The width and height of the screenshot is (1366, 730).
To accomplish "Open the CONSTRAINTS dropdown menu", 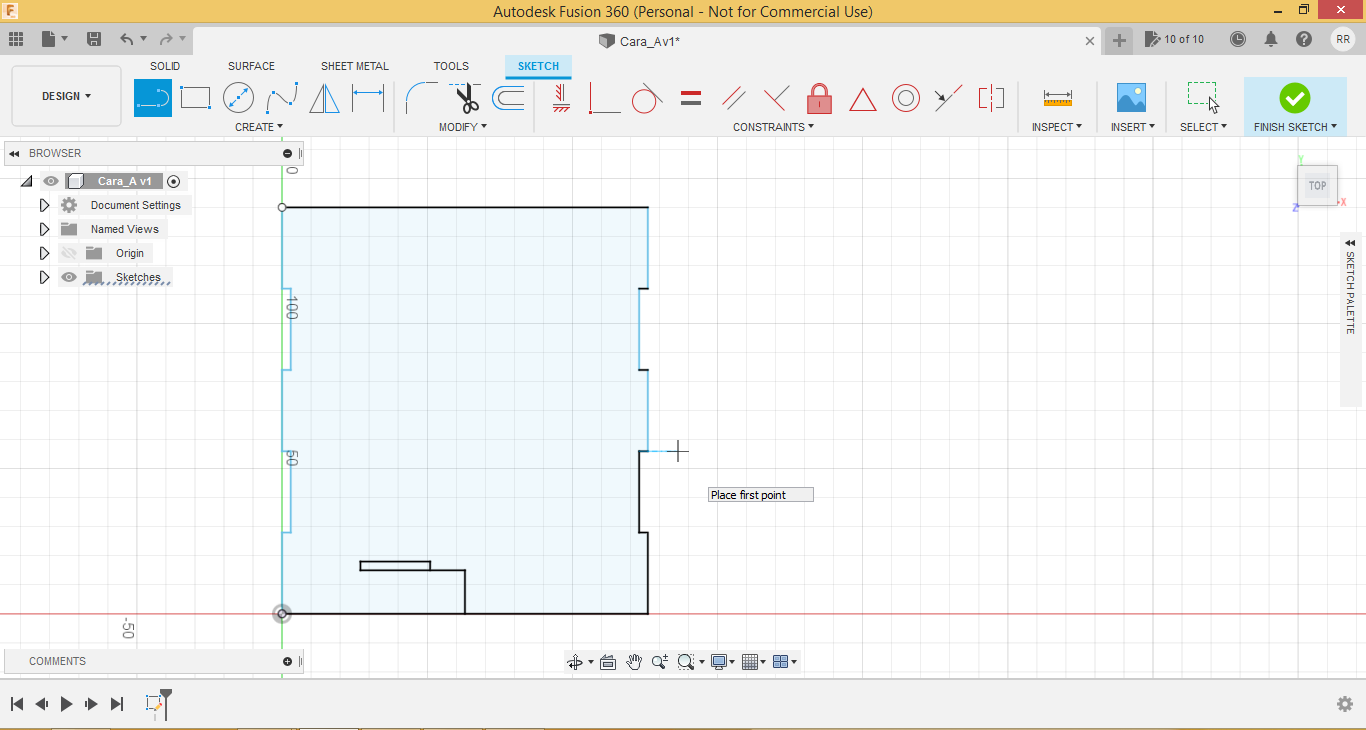I will point(774,127).
